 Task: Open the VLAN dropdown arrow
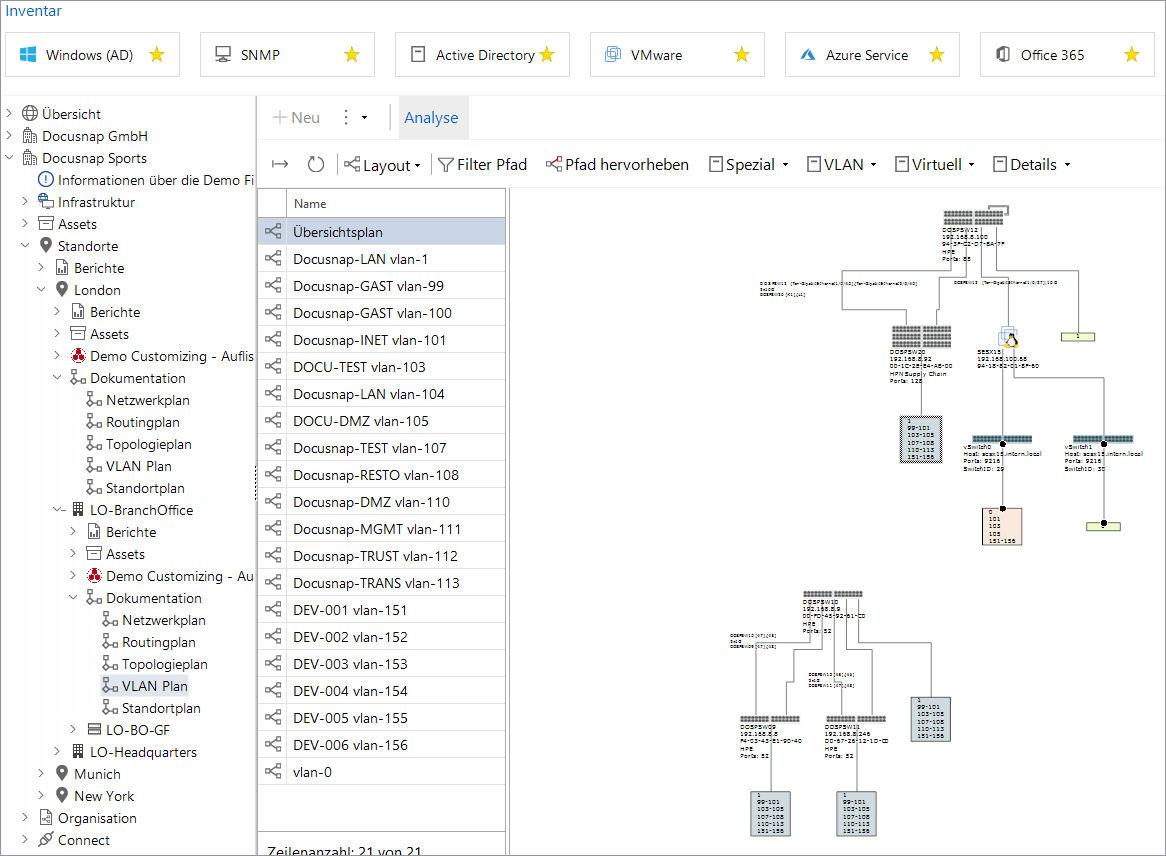point(873,165)
